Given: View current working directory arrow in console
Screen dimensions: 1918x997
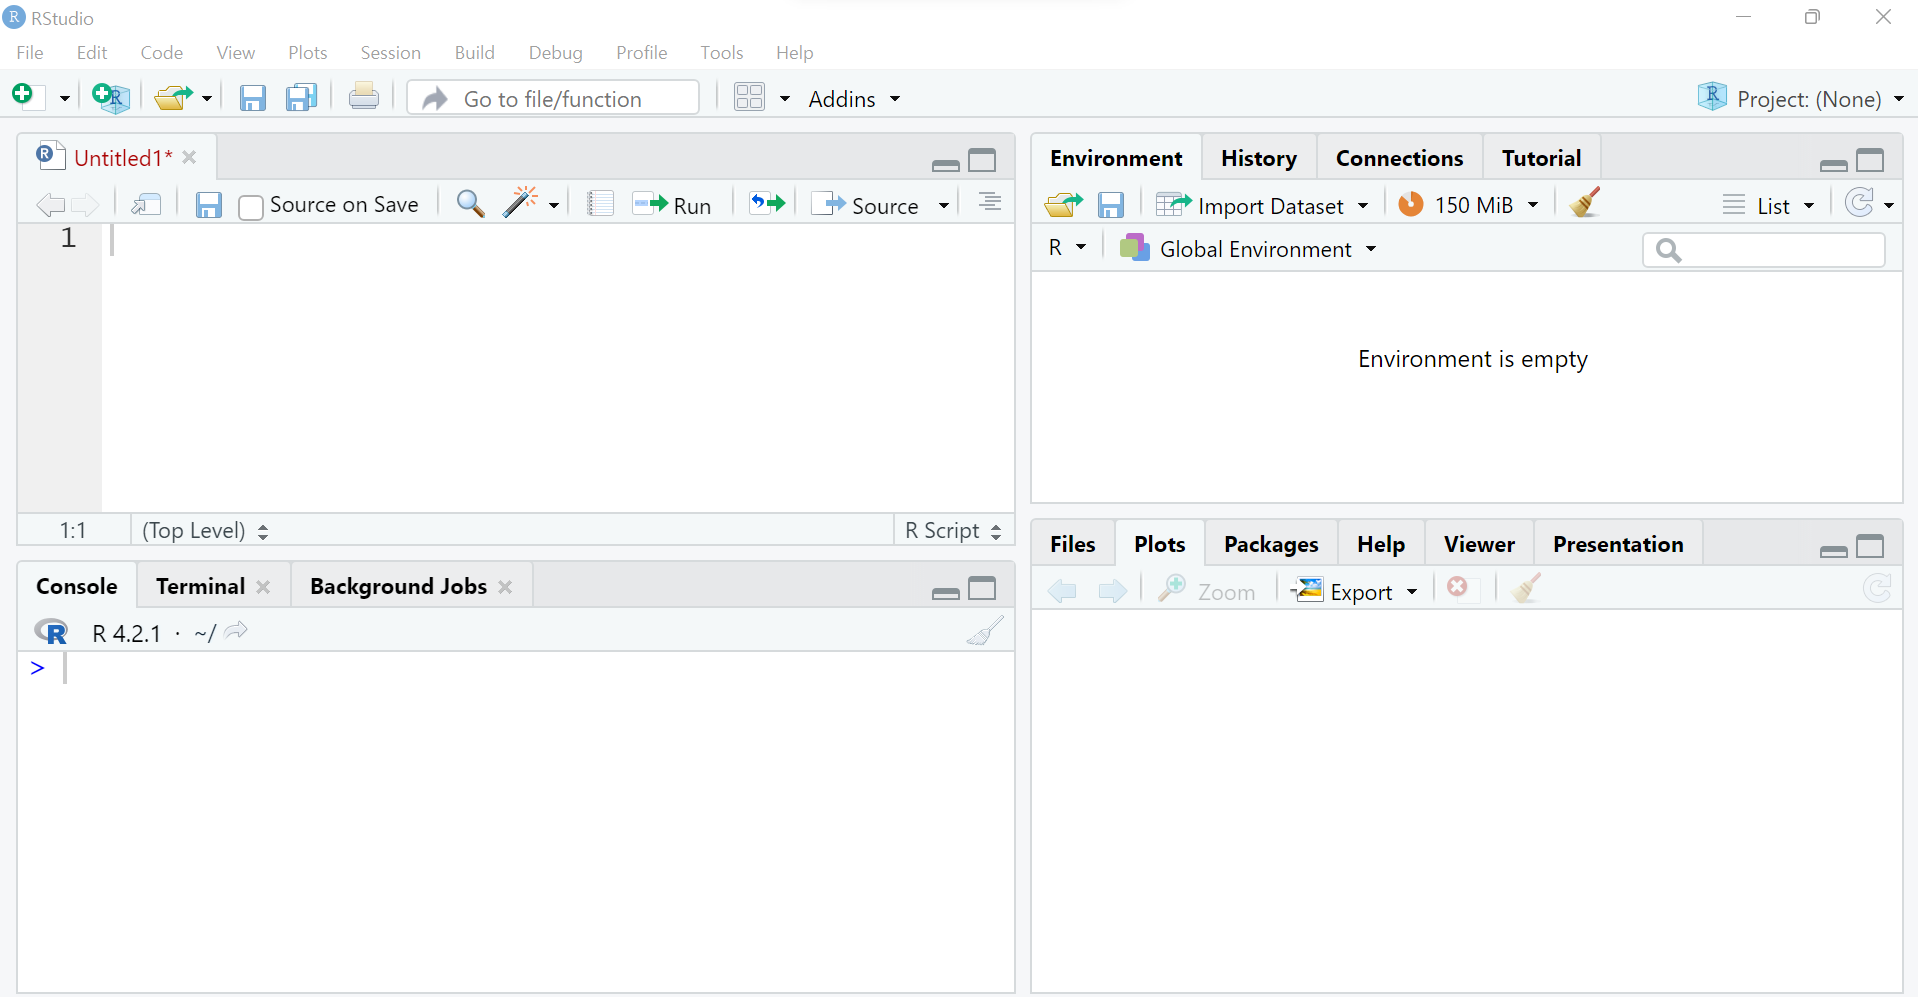Looking at the screenshot, I should click(236, 631).
